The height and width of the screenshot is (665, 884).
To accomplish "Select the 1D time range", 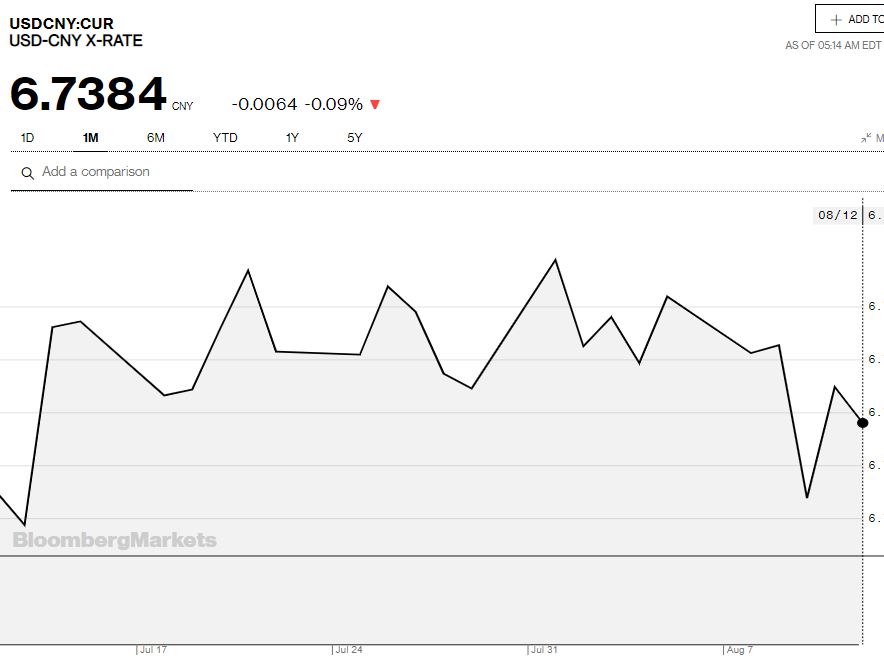I will [27, 138].
